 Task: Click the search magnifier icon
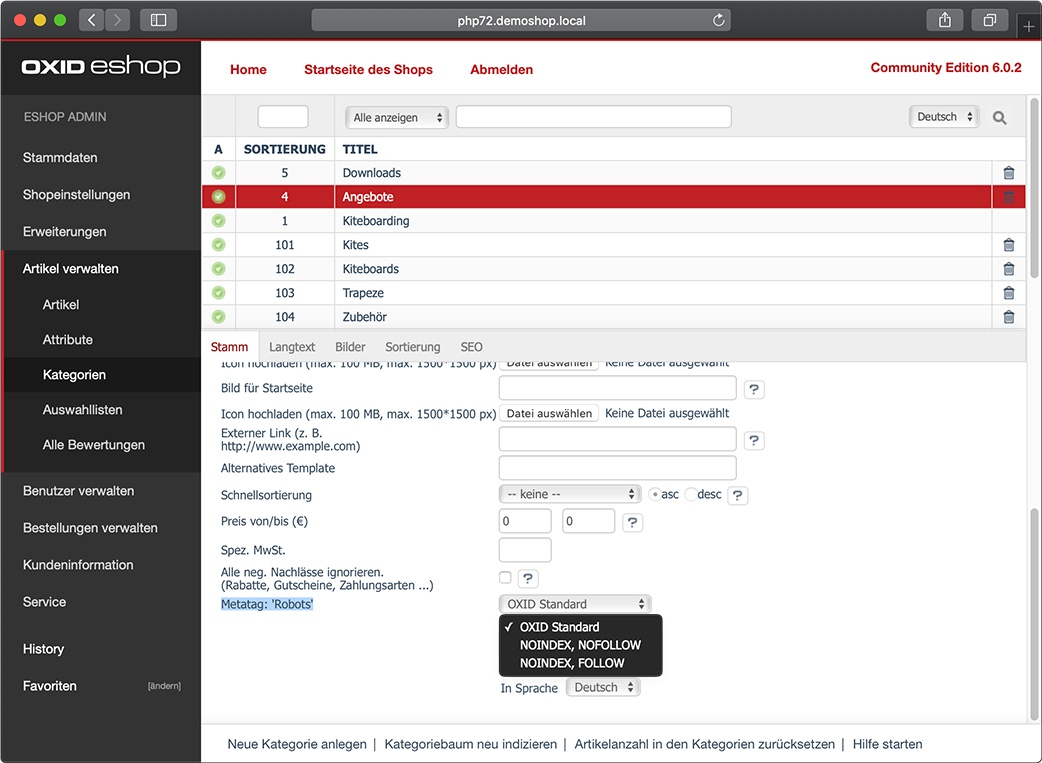(999, 118)
